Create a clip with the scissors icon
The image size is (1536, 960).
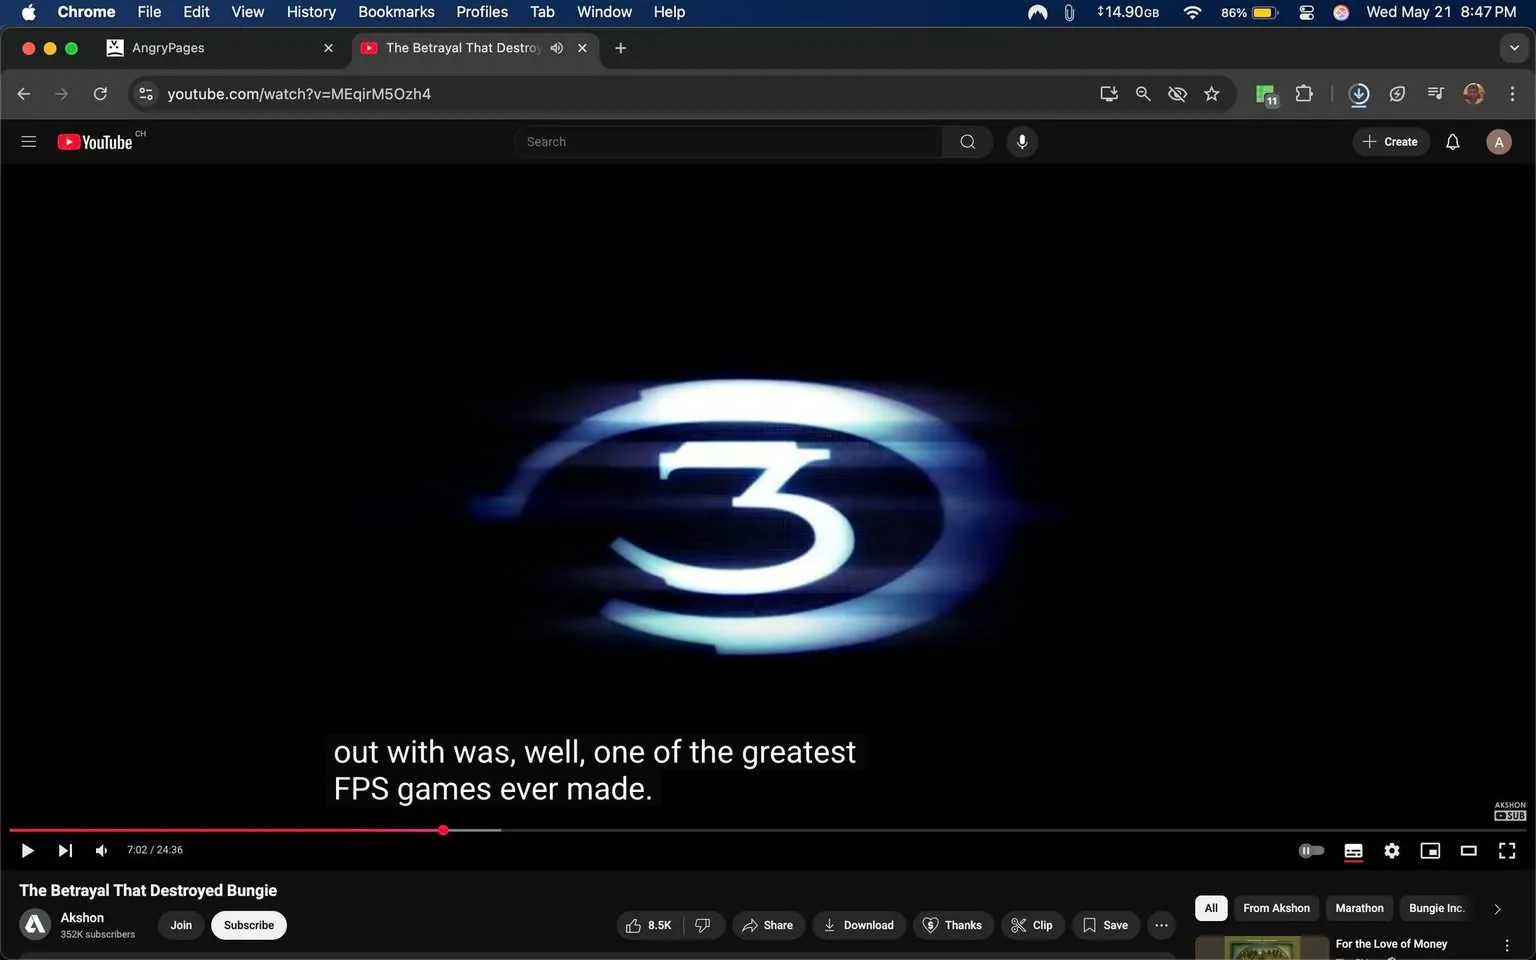1032,925
